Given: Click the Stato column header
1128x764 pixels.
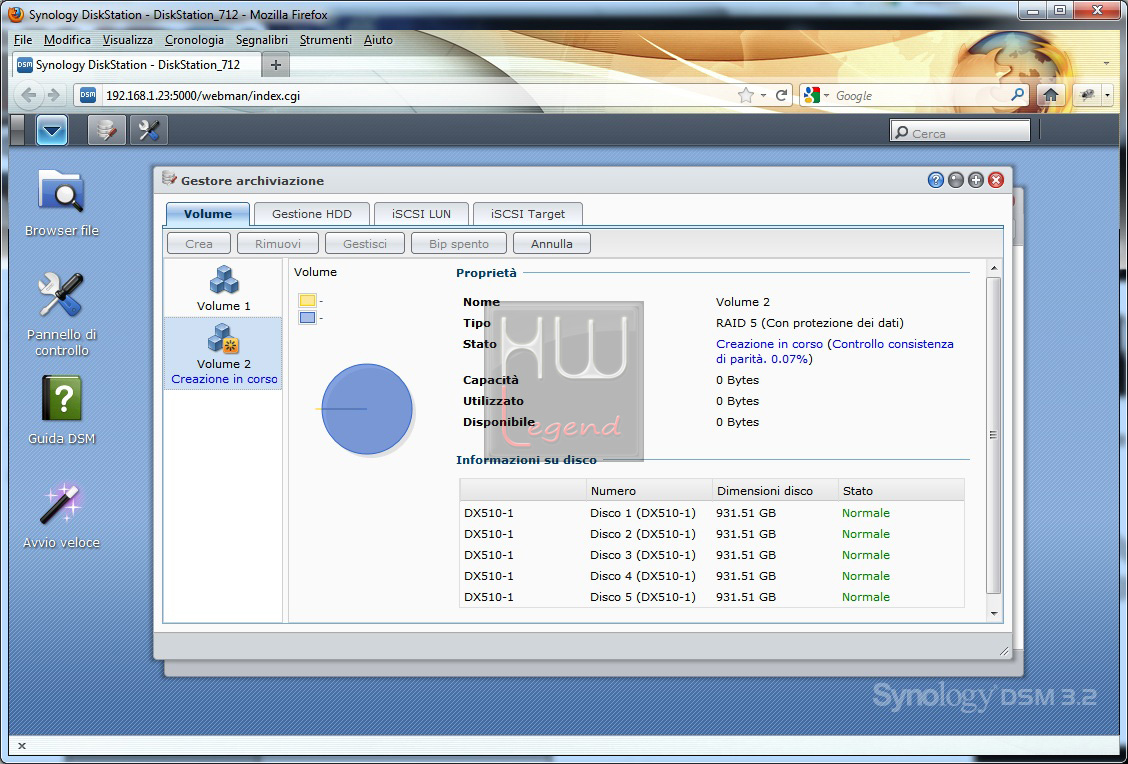Looking at the screenshot, I should (901, 491).
